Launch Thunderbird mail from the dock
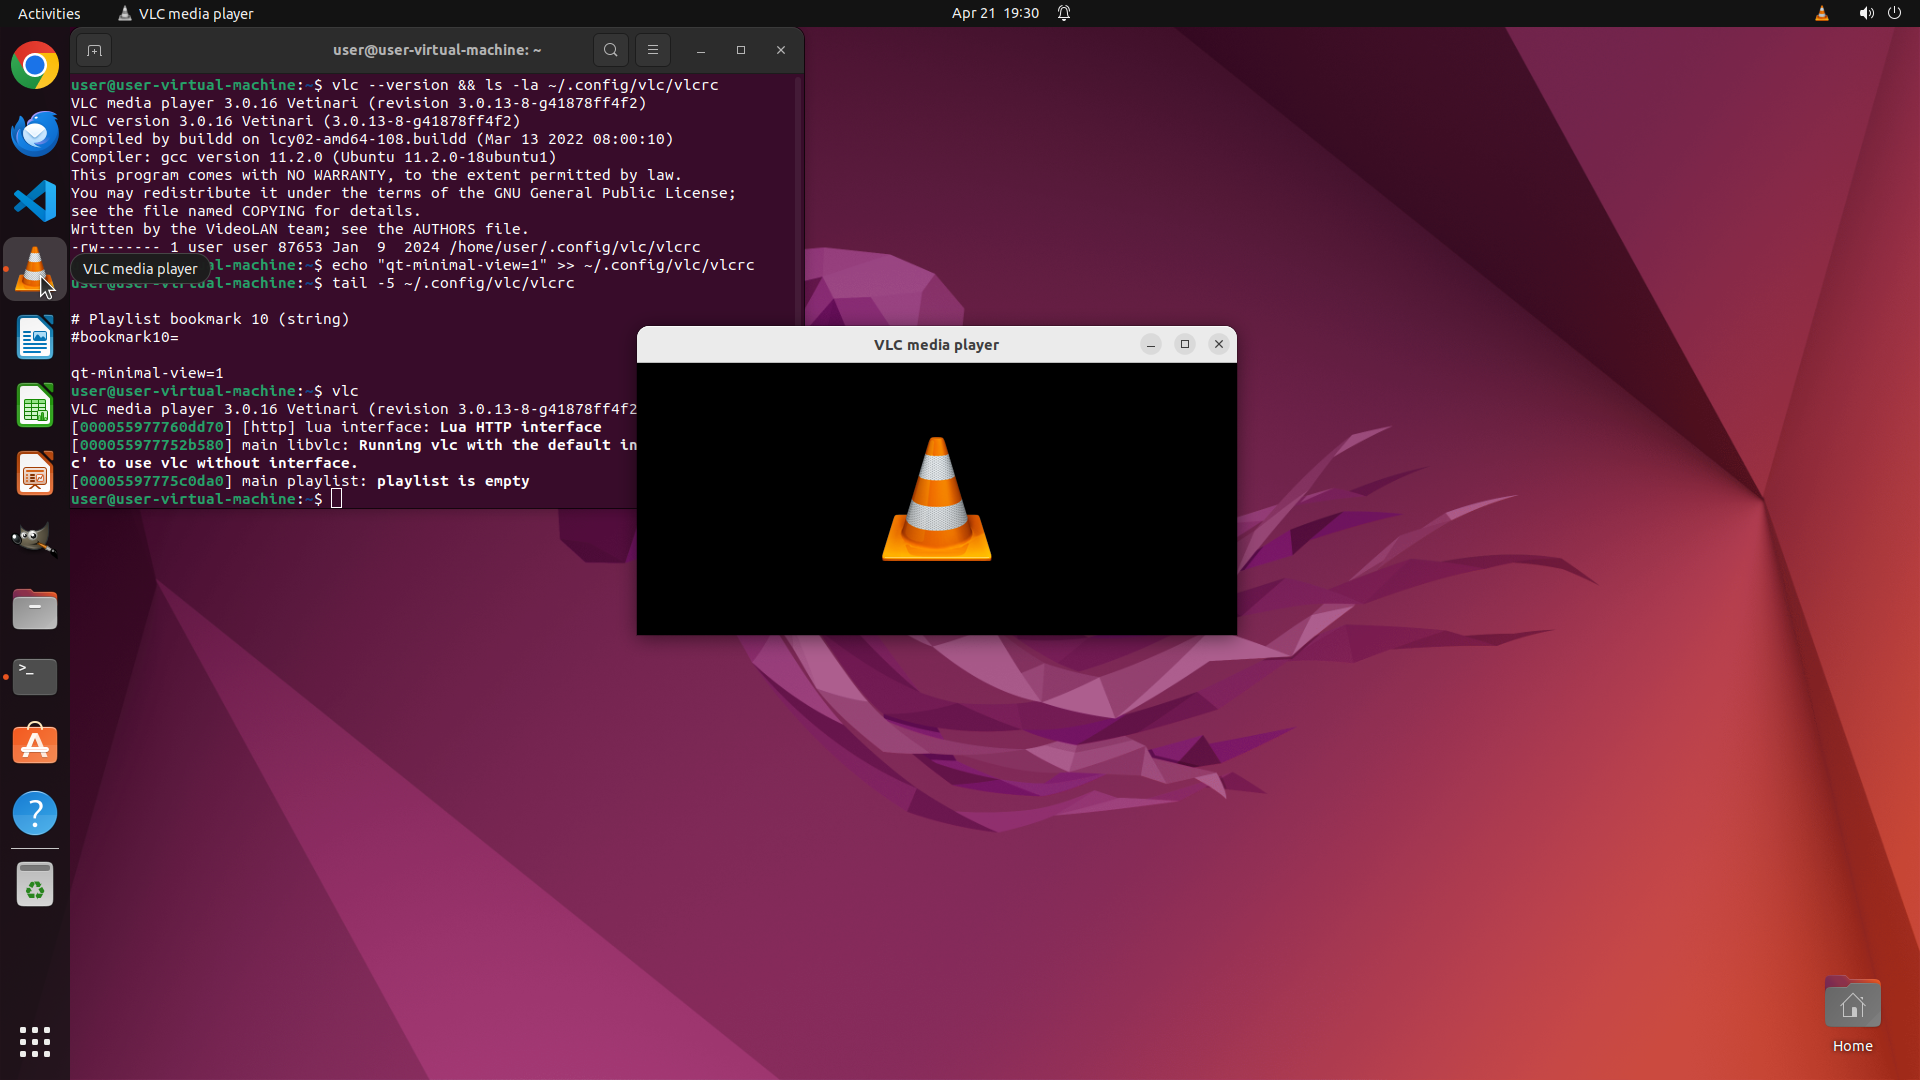Image resolution: width=1920 pixels, height=1080 pixels. coord(35,134)
